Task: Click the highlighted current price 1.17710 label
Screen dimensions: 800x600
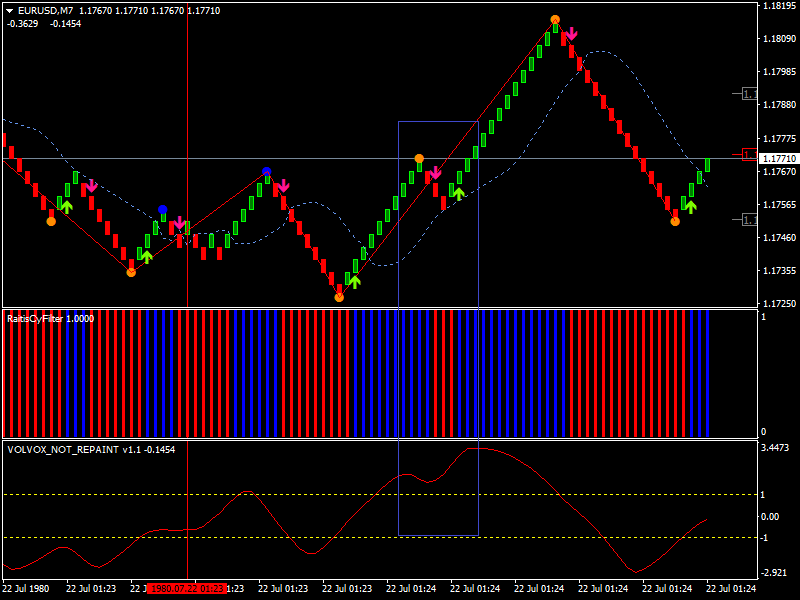Action: 779,159
